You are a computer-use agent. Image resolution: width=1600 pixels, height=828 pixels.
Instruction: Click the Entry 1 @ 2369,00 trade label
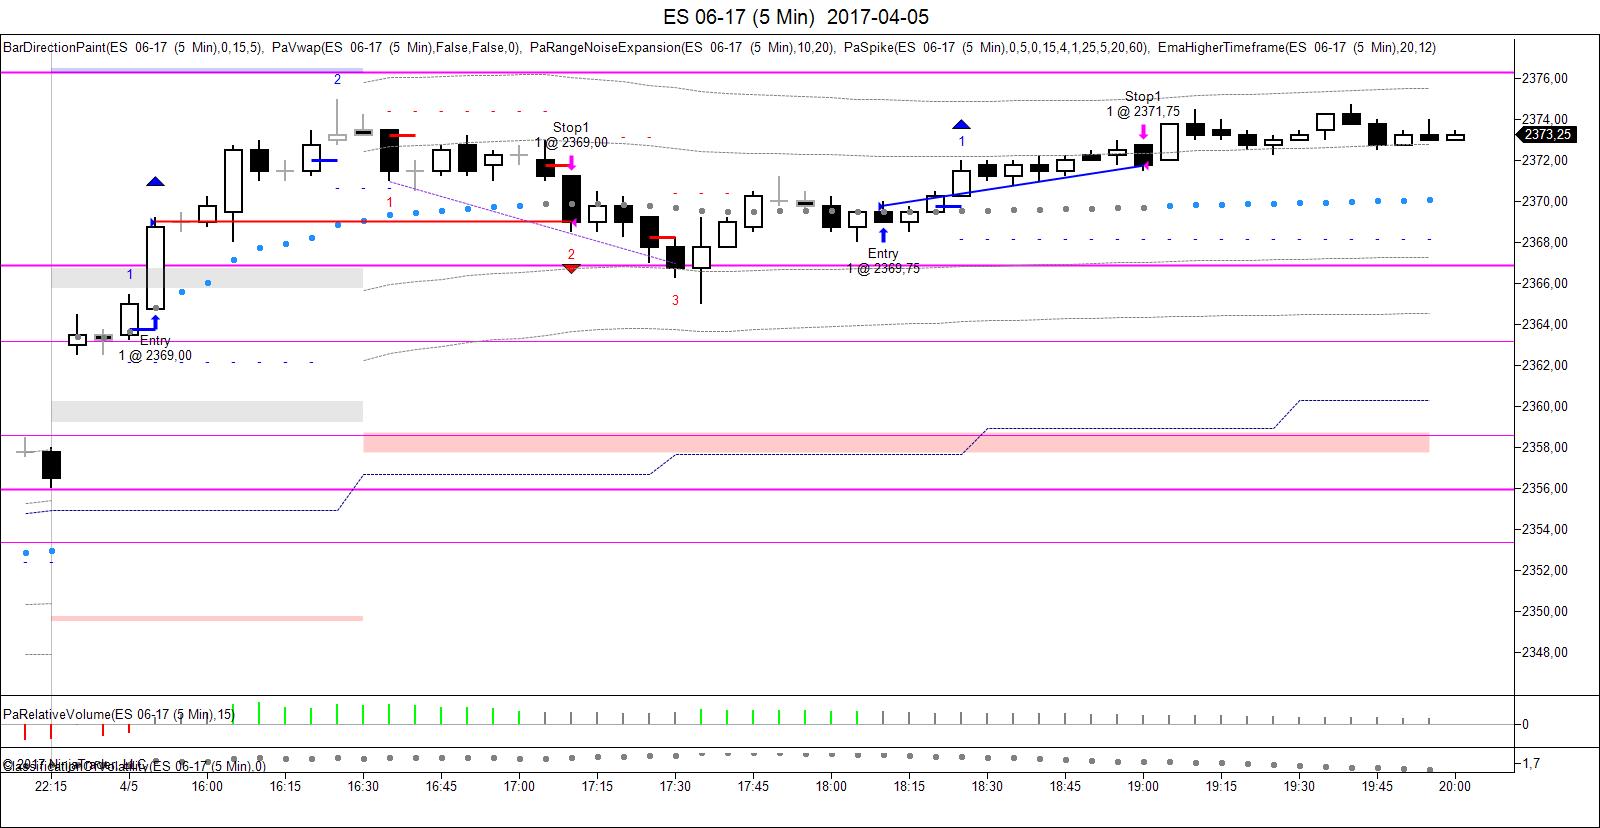[155, 348]
